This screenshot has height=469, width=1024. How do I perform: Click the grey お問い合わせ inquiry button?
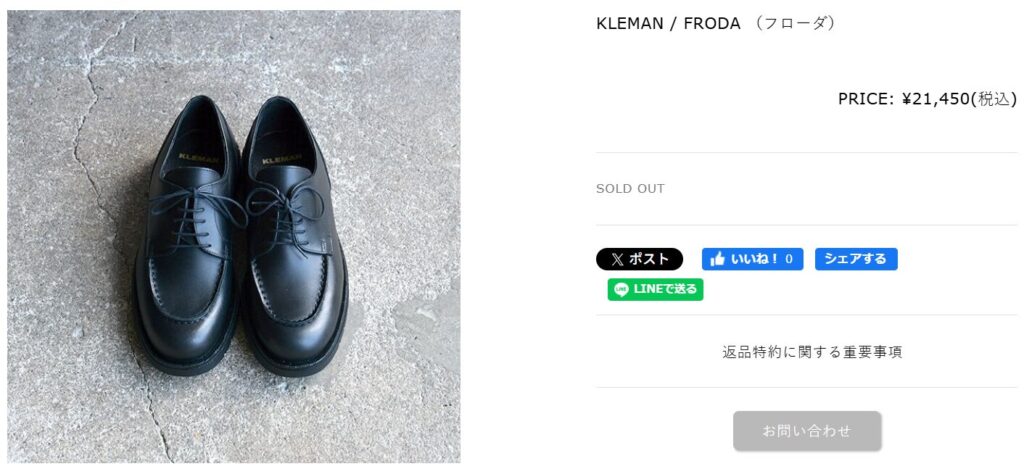[807, 431]
